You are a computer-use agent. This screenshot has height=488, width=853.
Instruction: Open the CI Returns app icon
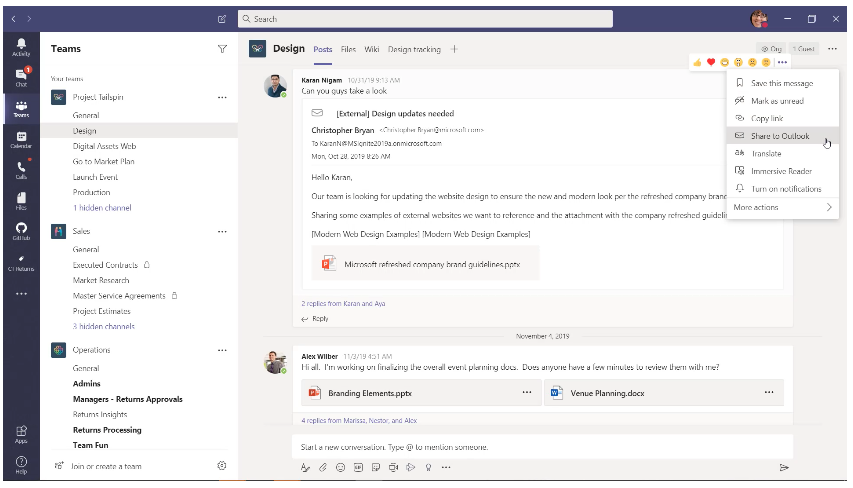(x=21, y=262)
